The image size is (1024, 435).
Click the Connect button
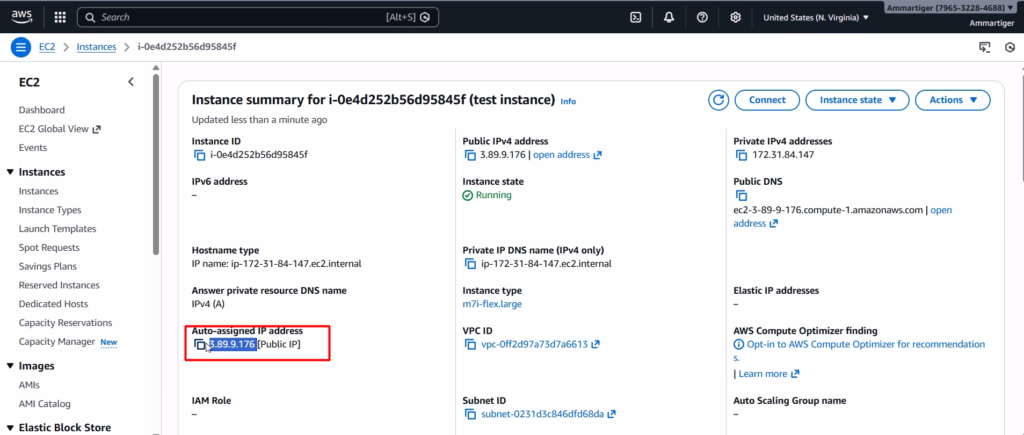[767, 100]
